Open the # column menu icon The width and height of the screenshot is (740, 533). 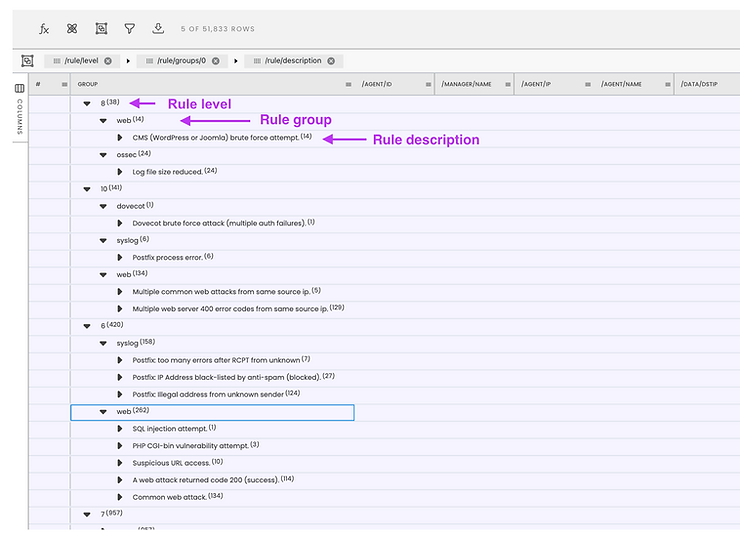pyautogui.click(x=65, y=85)
